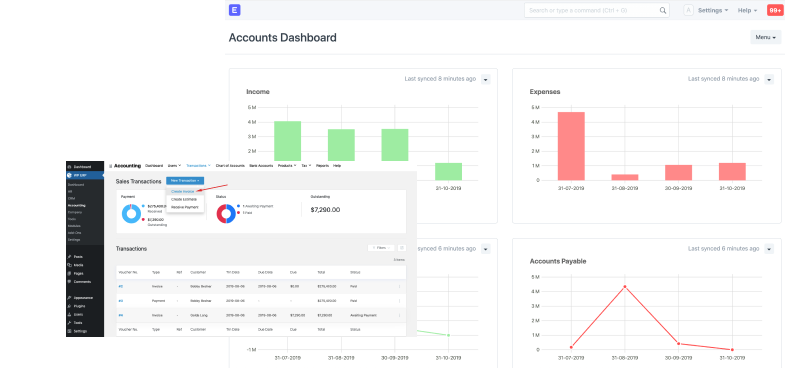Click the search magnifier icon
Screen dimensions: 785x368
point(662,11)
